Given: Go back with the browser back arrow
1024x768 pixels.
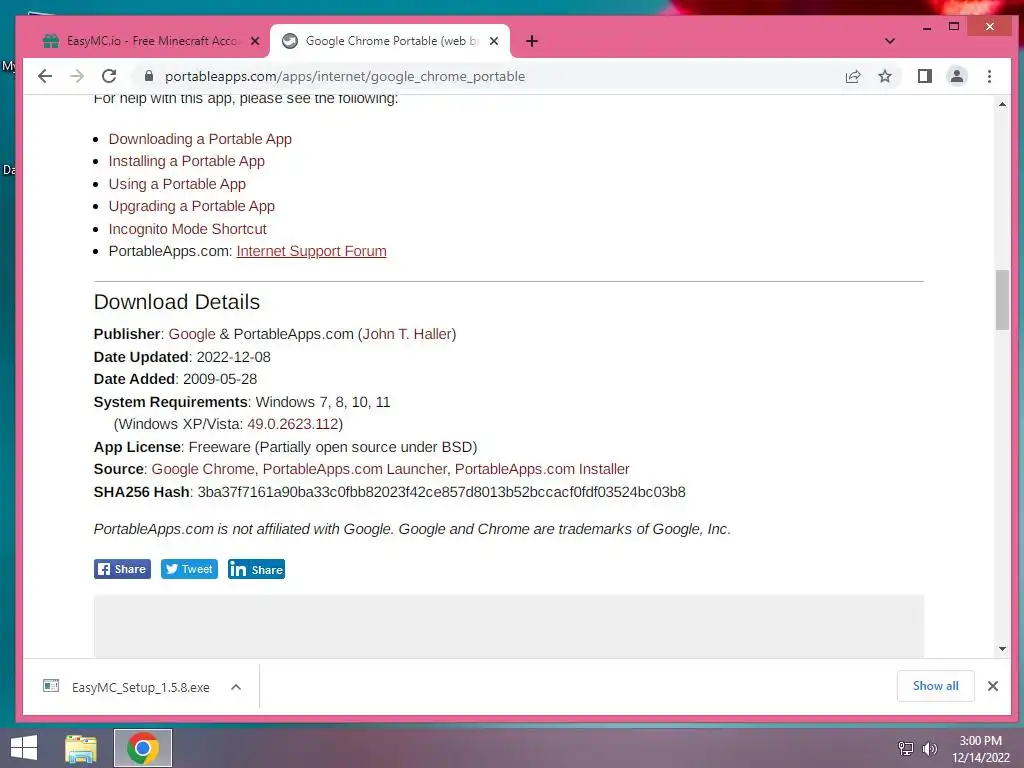Looking at the screenshot, I should (x=44, y=76).
